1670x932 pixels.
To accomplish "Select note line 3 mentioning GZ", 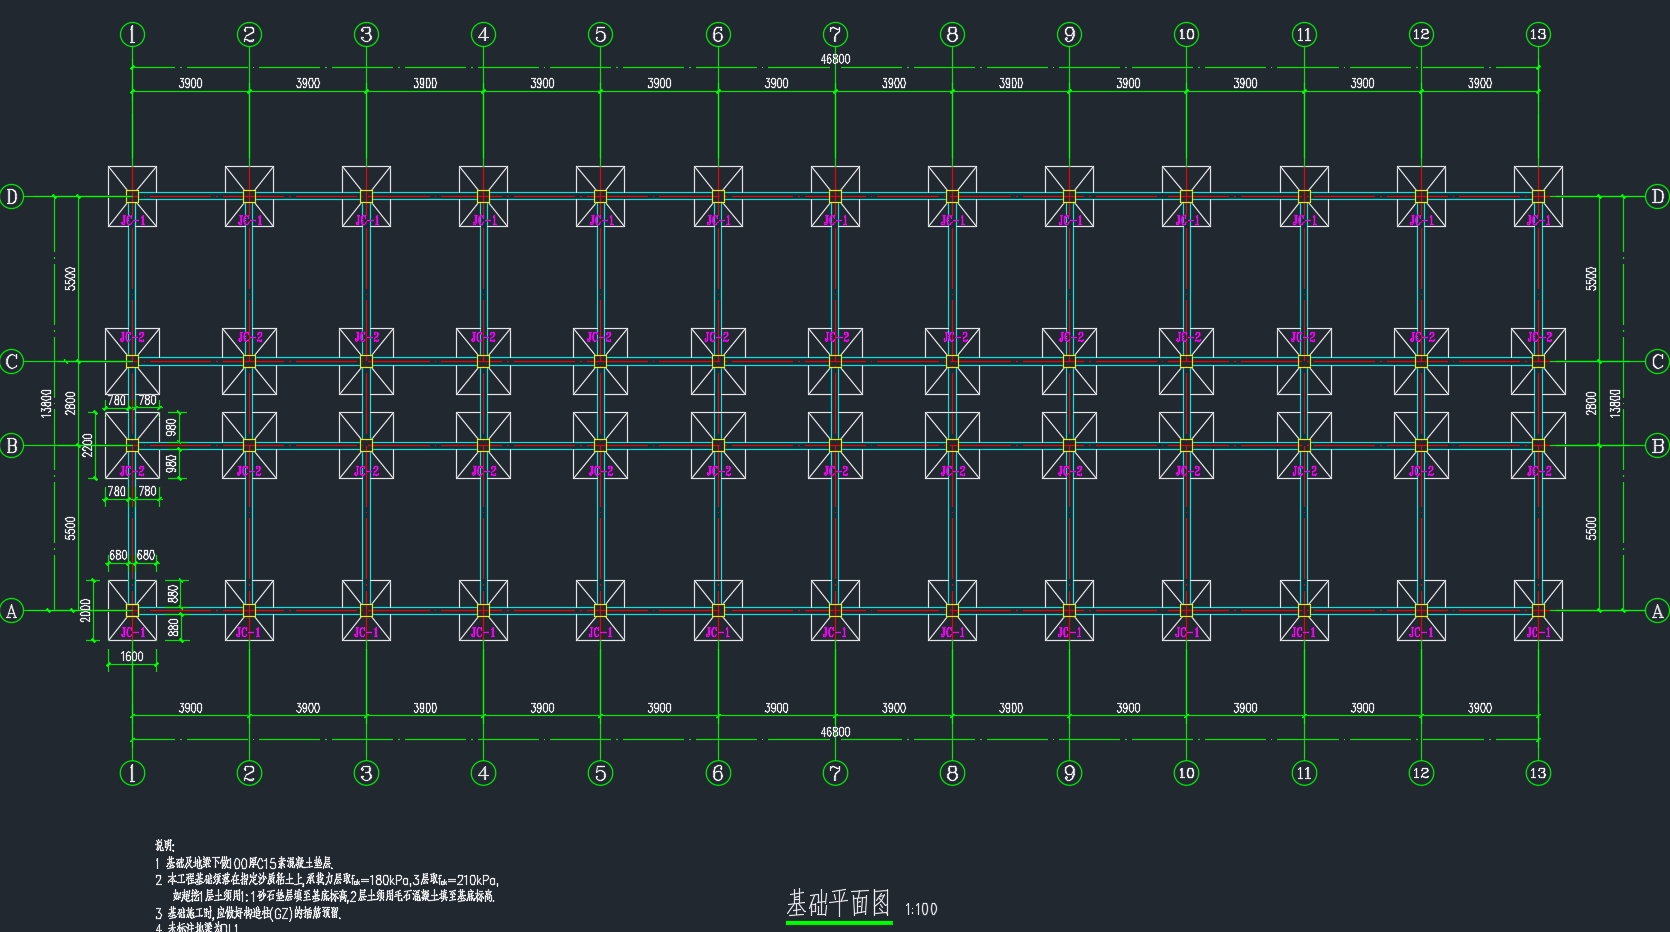I will click(x=248, y=913).
